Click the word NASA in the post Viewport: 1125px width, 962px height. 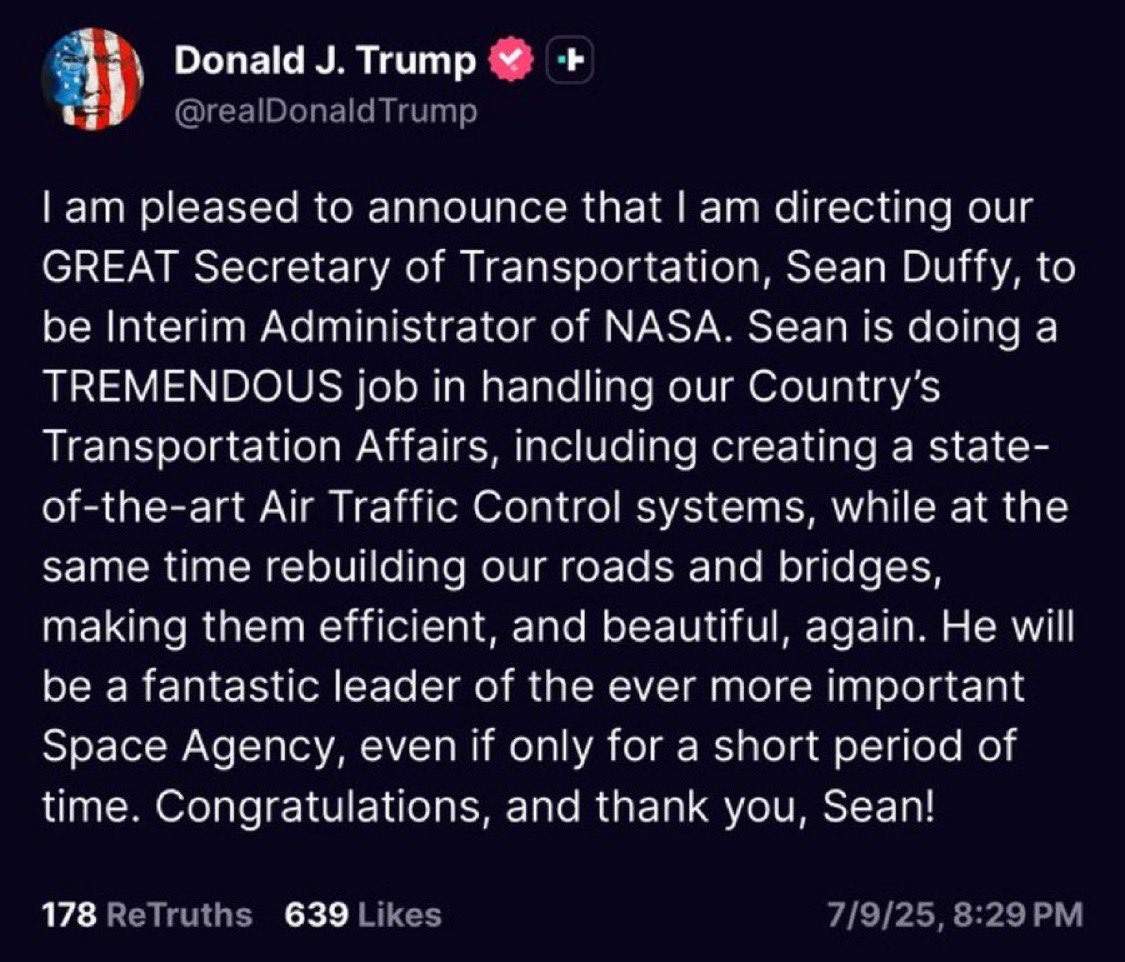coord(664,327)
